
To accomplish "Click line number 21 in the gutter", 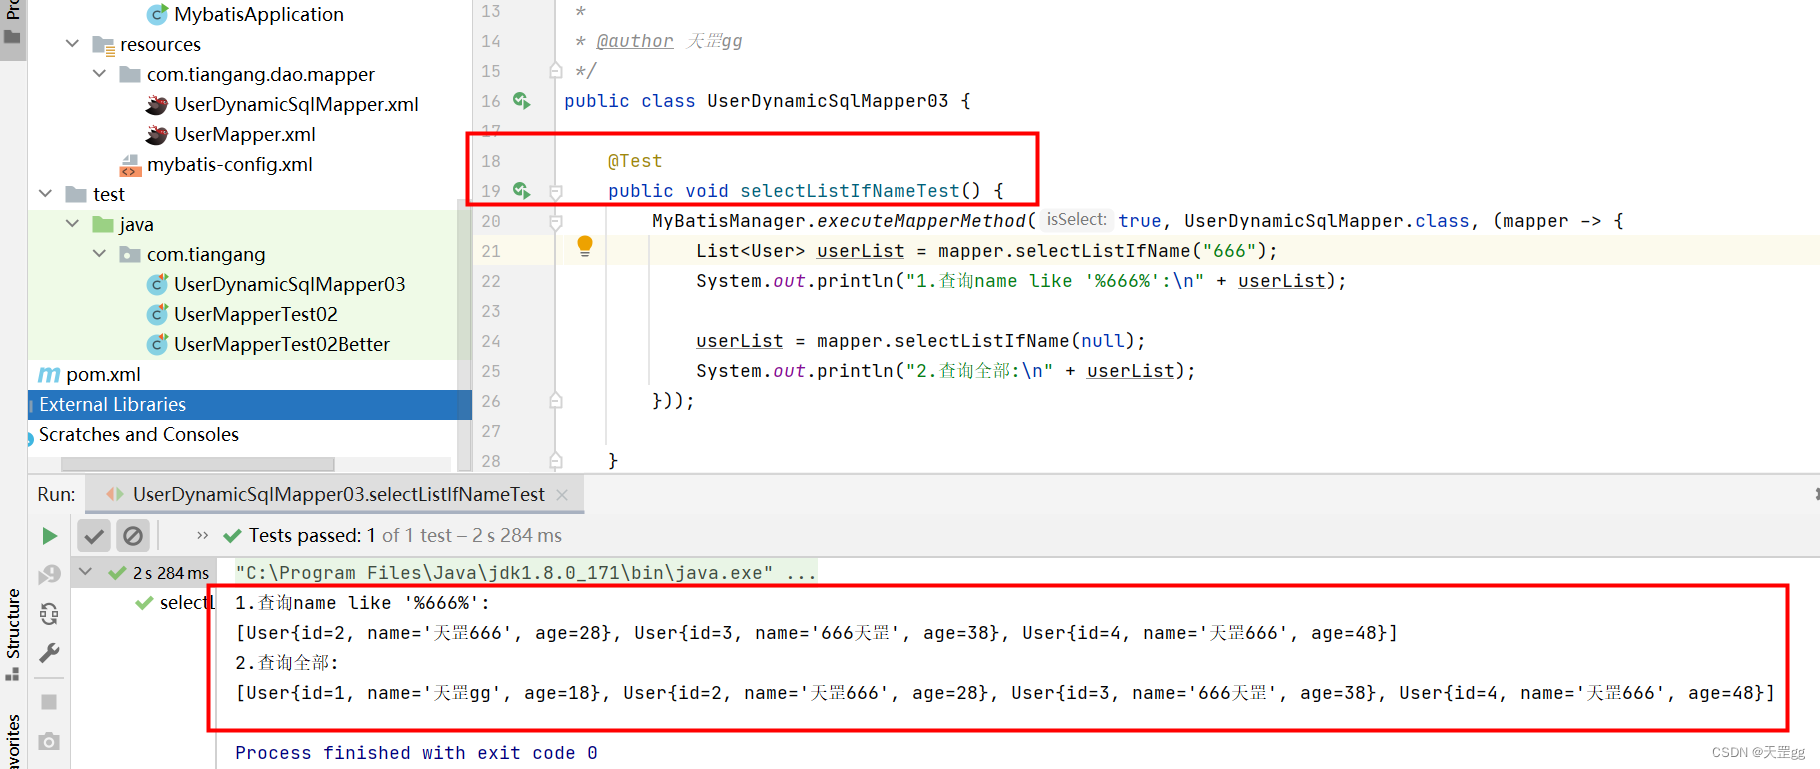I will coord(491,251).
